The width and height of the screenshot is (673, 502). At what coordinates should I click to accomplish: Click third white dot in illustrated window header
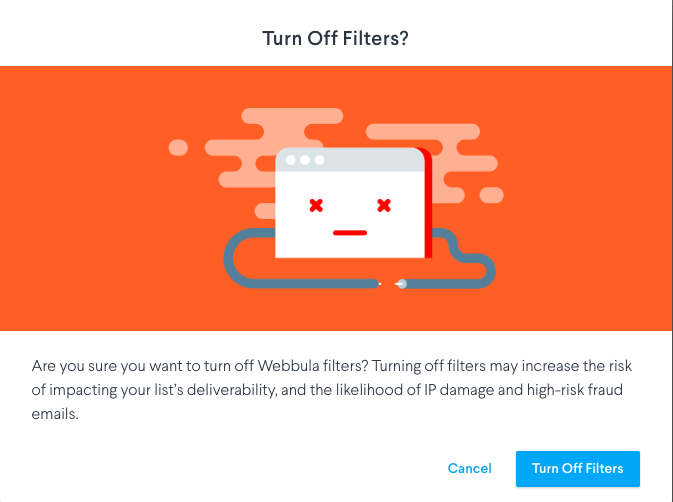320,160
